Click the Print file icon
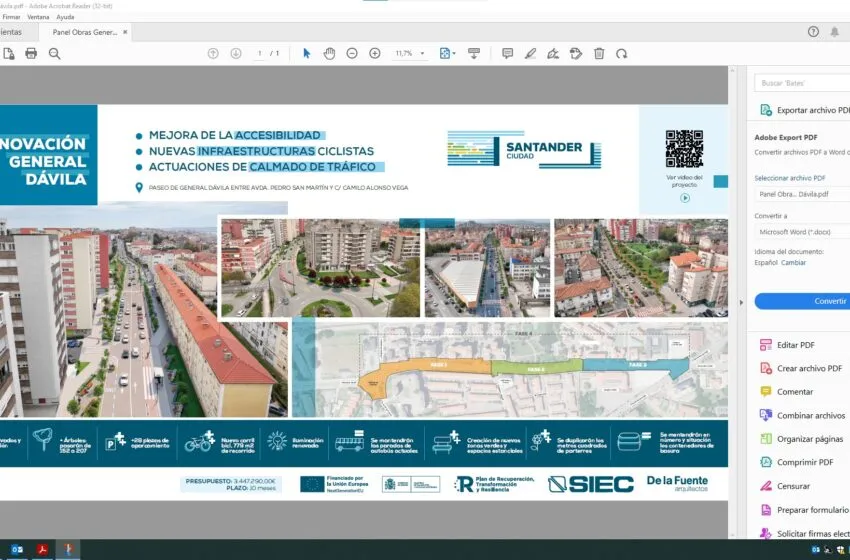 pos(31,53)
